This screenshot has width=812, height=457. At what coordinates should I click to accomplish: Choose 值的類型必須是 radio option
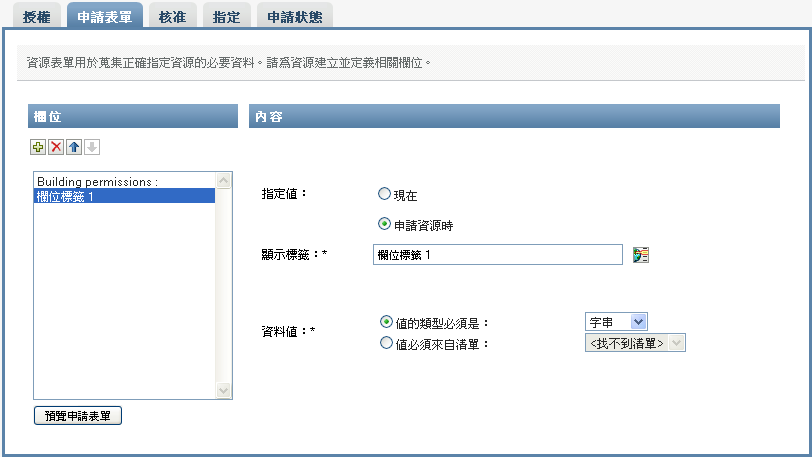pyautogui.click(x=386, y=322)
